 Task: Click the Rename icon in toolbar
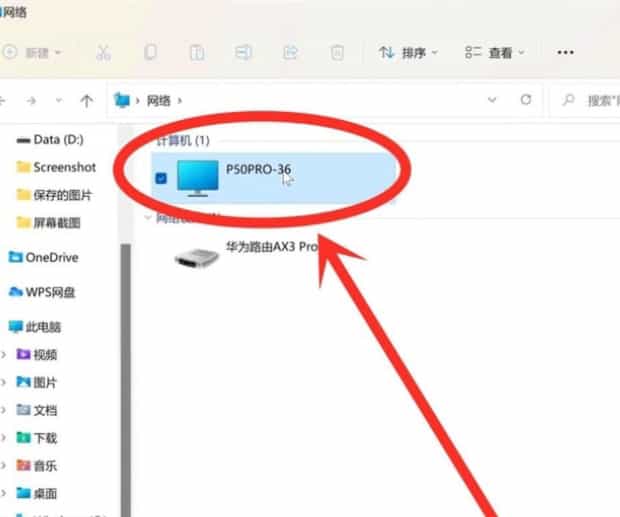tap(243, 52)
